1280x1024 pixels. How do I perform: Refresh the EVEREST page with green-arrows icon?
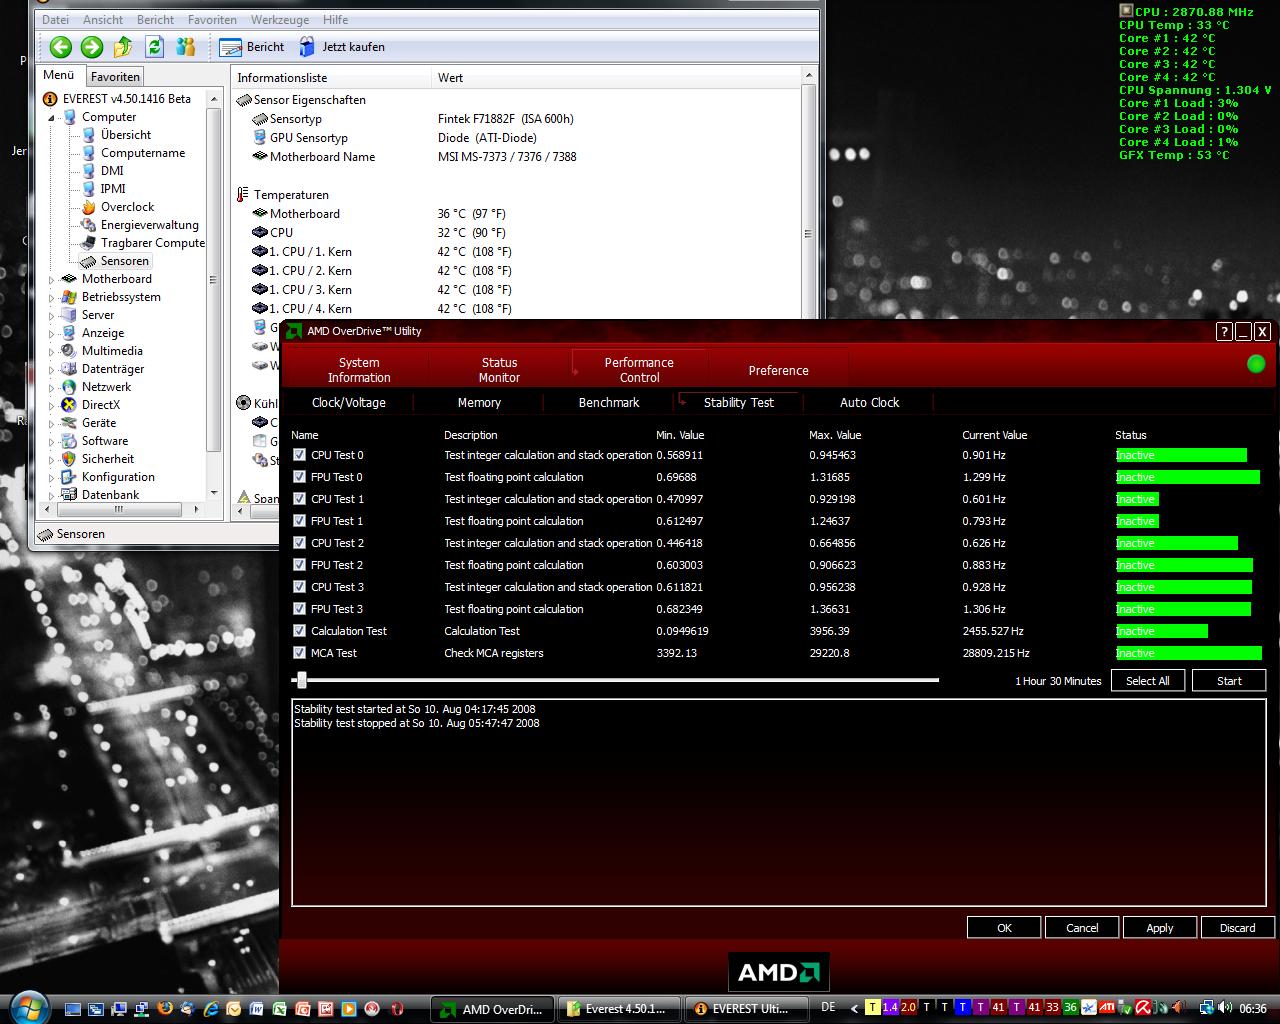[154, 47]
